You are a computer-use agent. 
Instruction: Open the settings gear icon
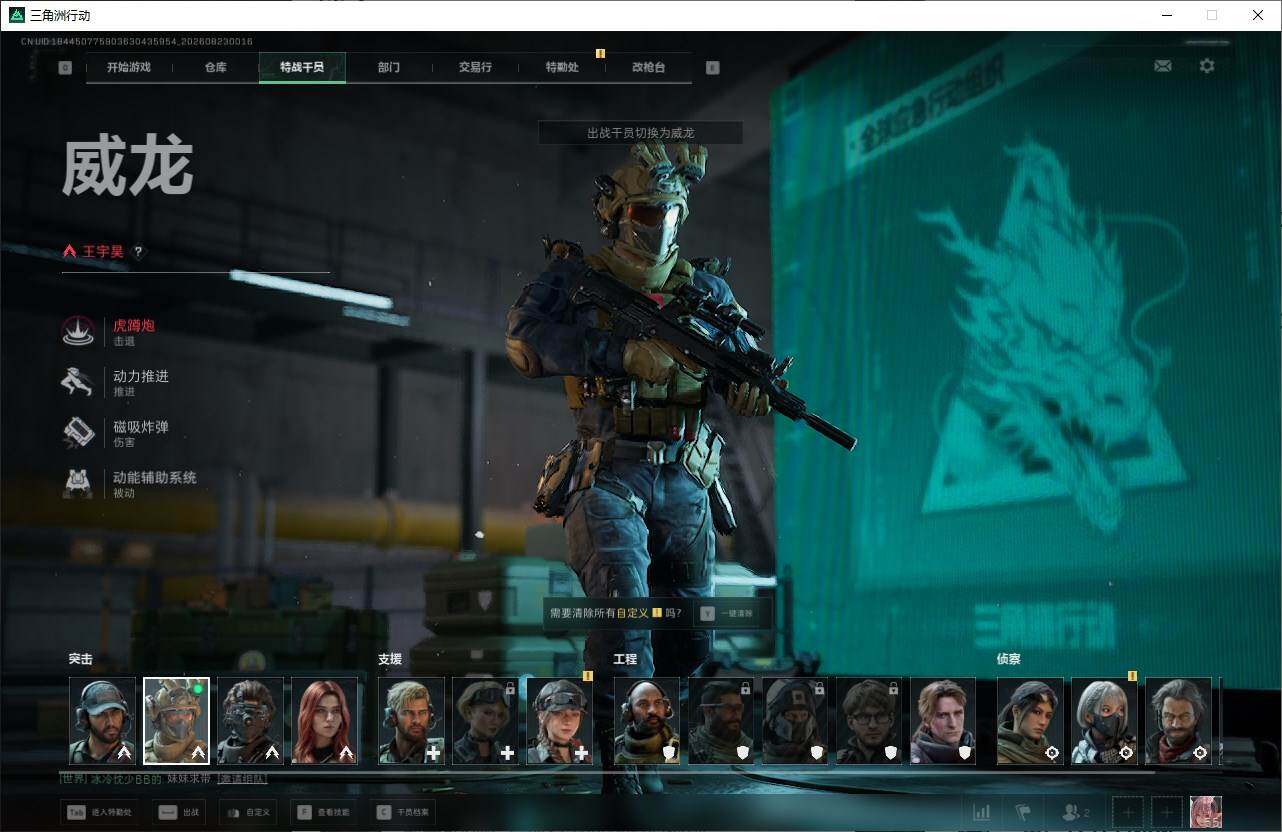(1207, 66)
